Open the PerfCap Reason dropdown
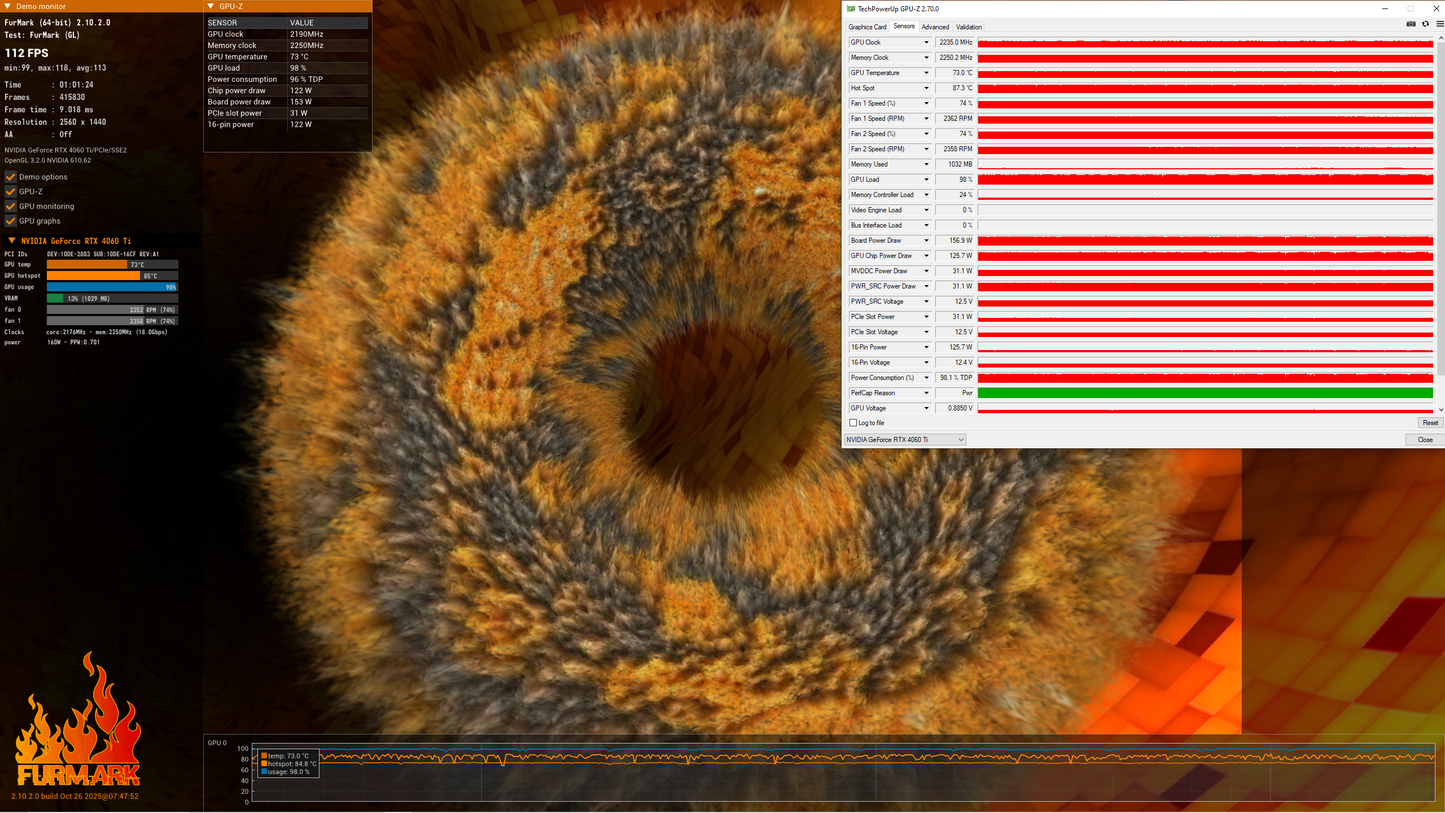 pyautogui.click(x=927, y=393)
